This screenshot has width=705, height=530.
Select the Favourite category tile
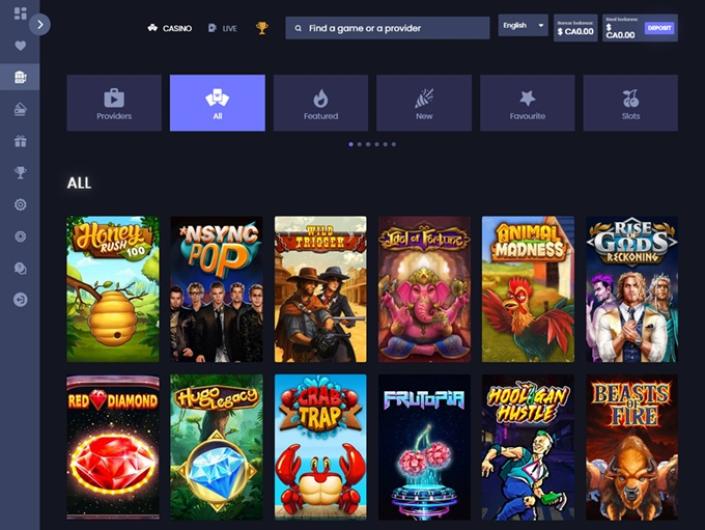(527, 103)
